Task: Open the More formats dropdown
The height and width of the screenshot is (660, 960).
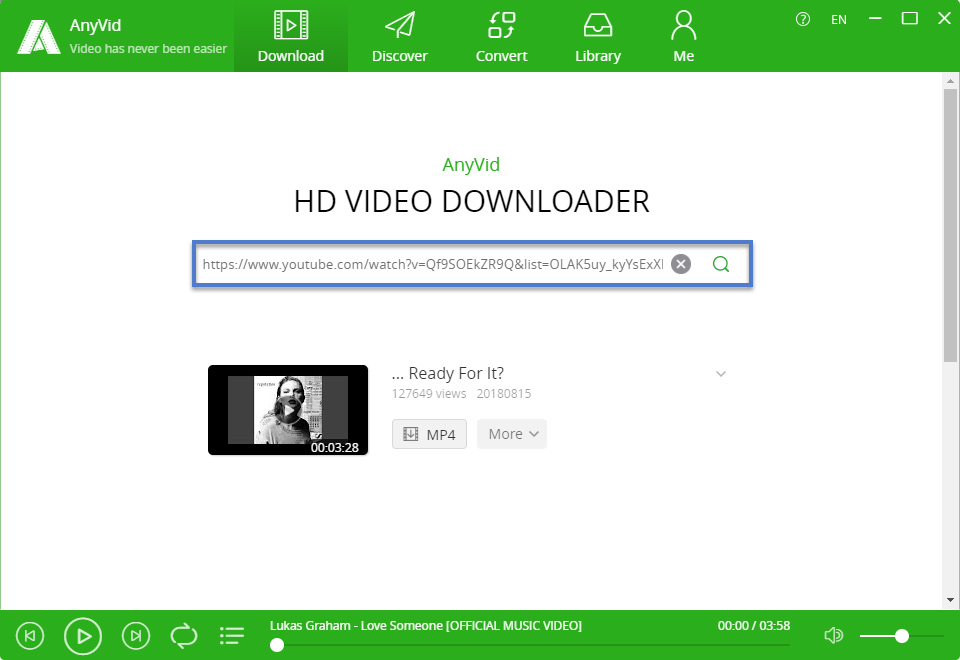Action: click(x=512, y=434)
